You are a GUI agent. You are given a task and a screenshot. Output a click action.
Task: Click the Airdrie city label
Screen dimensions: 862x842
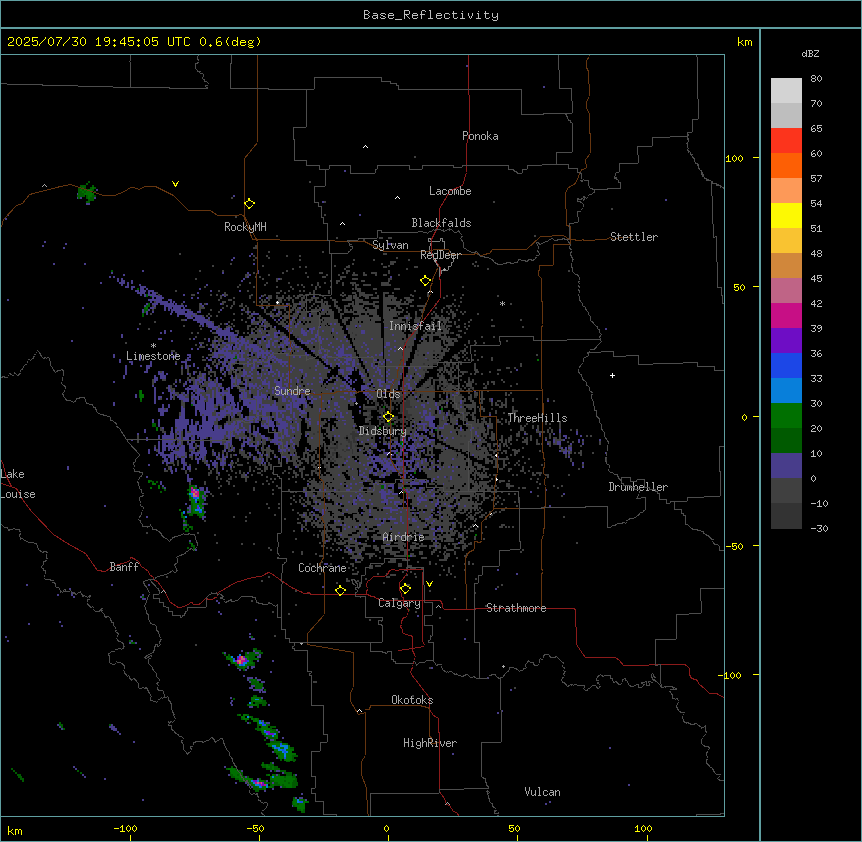(x=403, y=537)
